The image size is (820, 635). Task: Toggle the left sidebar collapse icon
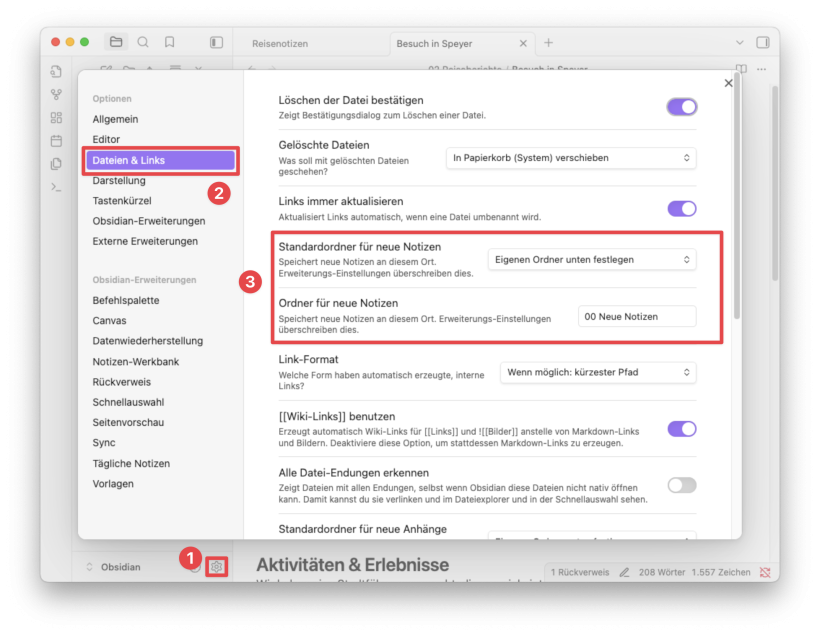[216, 42]
